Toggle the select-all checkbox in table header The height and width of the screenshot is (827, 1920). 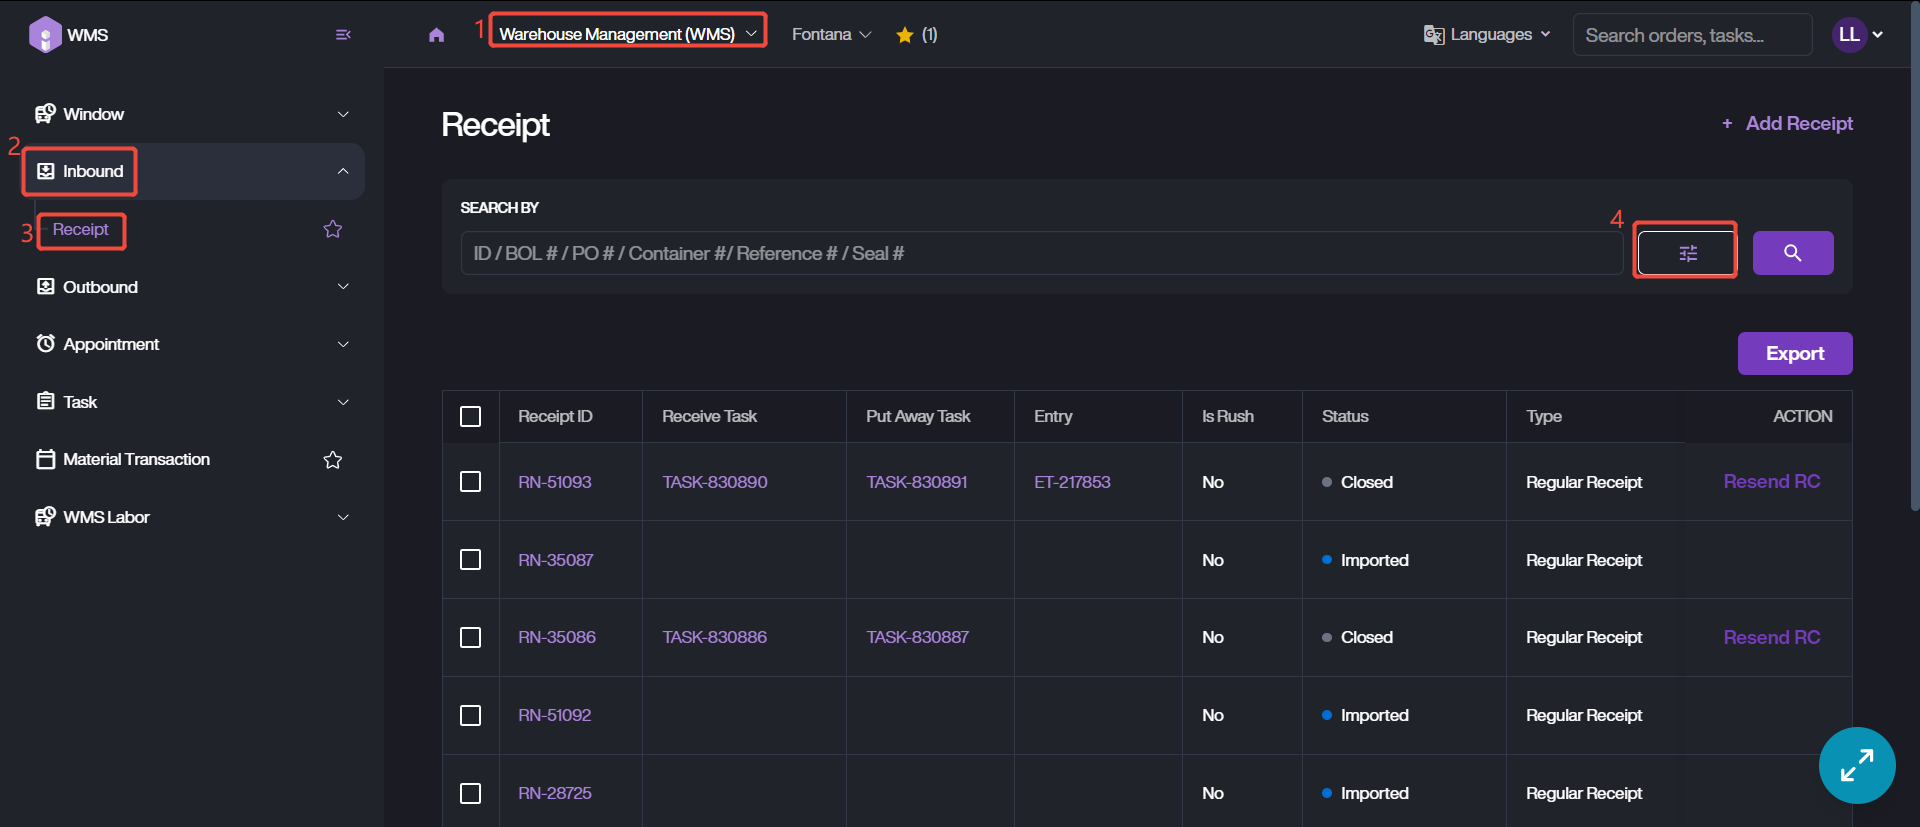point(470,417)
